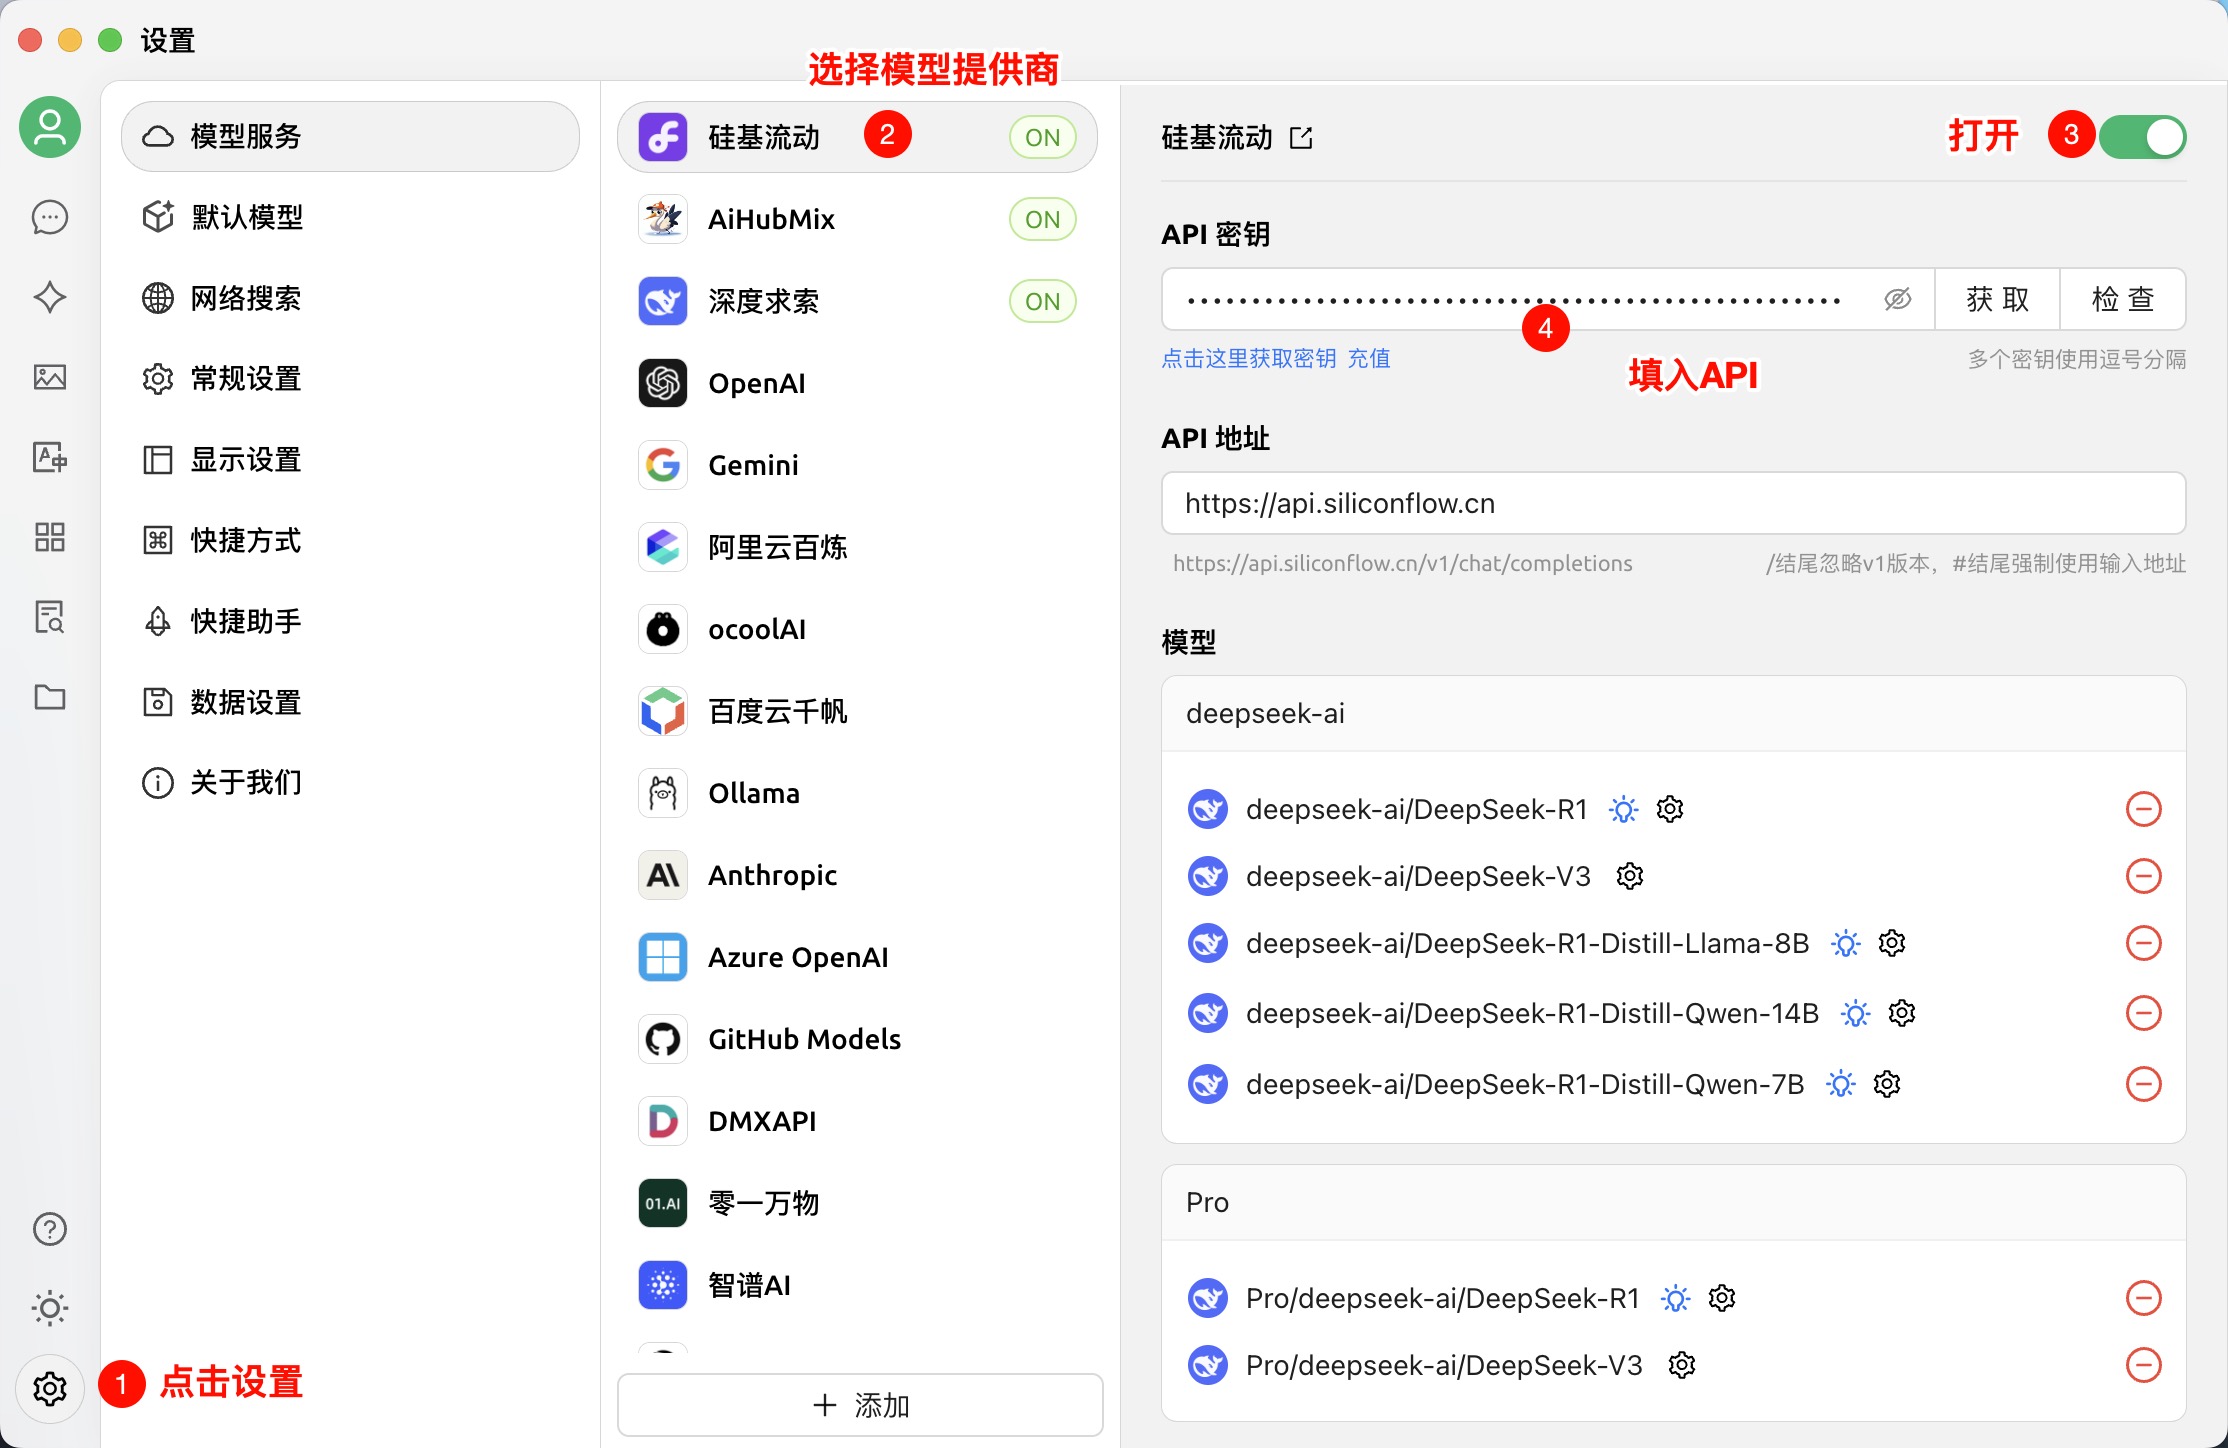This screenshot has height=1448, width=2228.
Task: Select 默认模型 in settings menu
Action: tap(247, 217)
